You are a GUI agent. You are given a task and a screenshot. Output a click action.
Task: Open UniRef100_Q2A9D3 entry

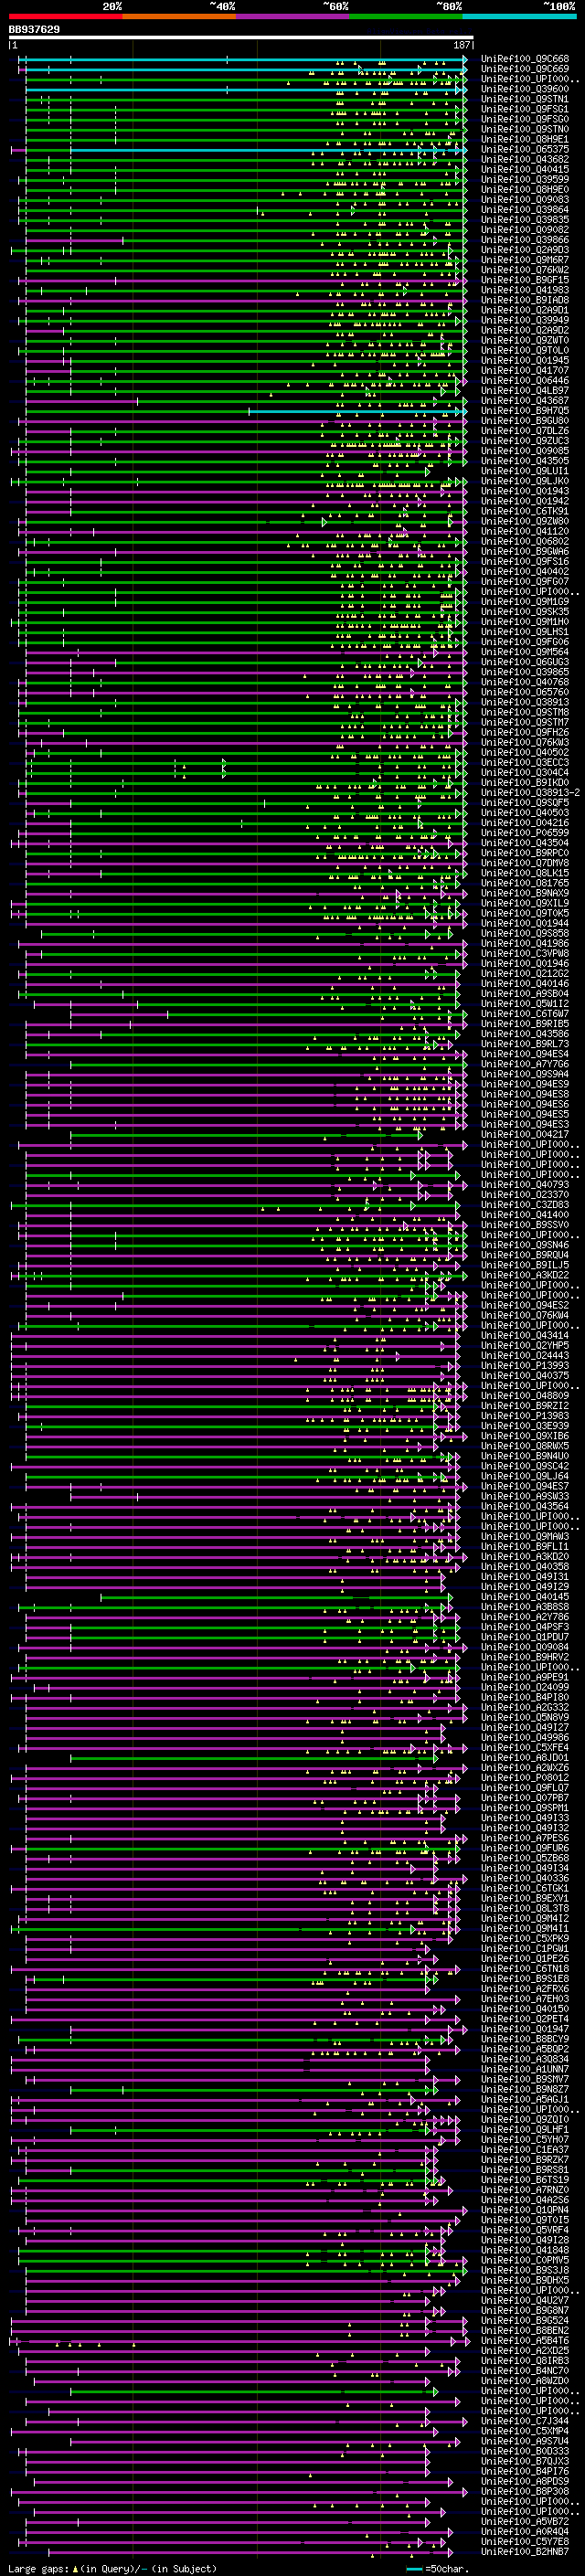[525, 250]
